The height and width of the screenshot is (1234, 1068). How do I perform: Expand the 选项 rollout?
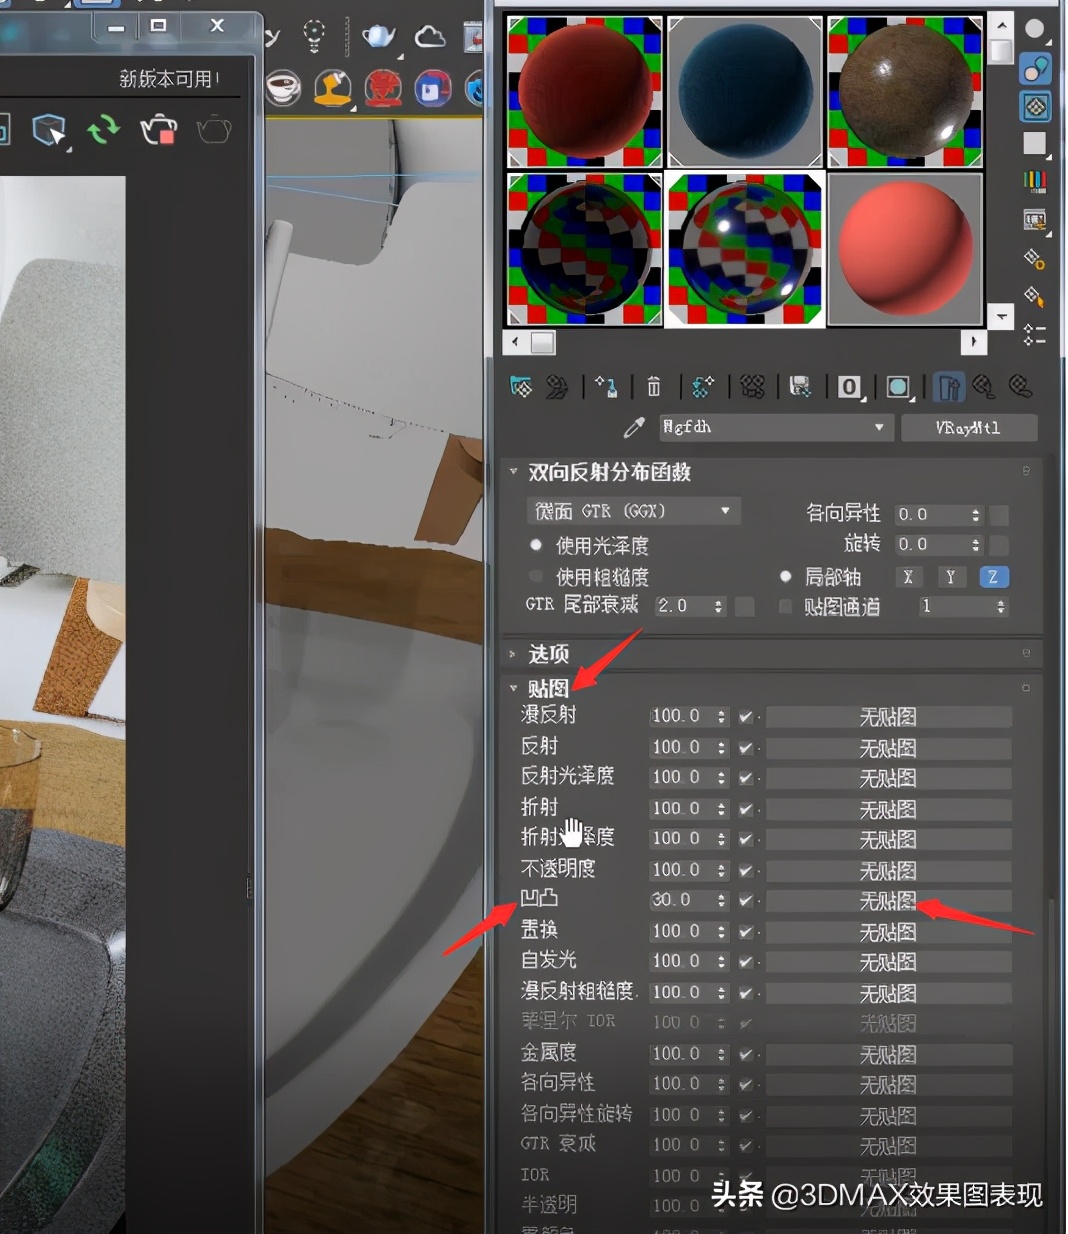(x=550, y=654)
